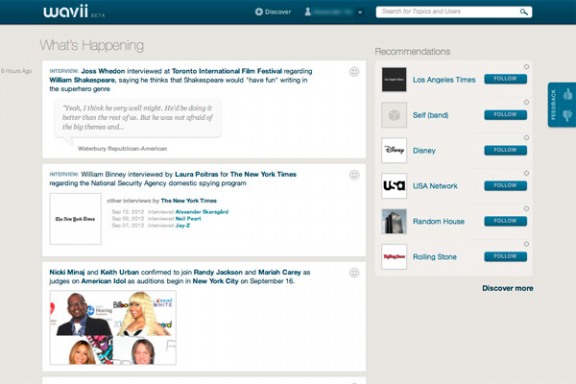Open the USA Network topic name link
The height and width of the screenshot is (384, 576).
click(x=435, y=186)
